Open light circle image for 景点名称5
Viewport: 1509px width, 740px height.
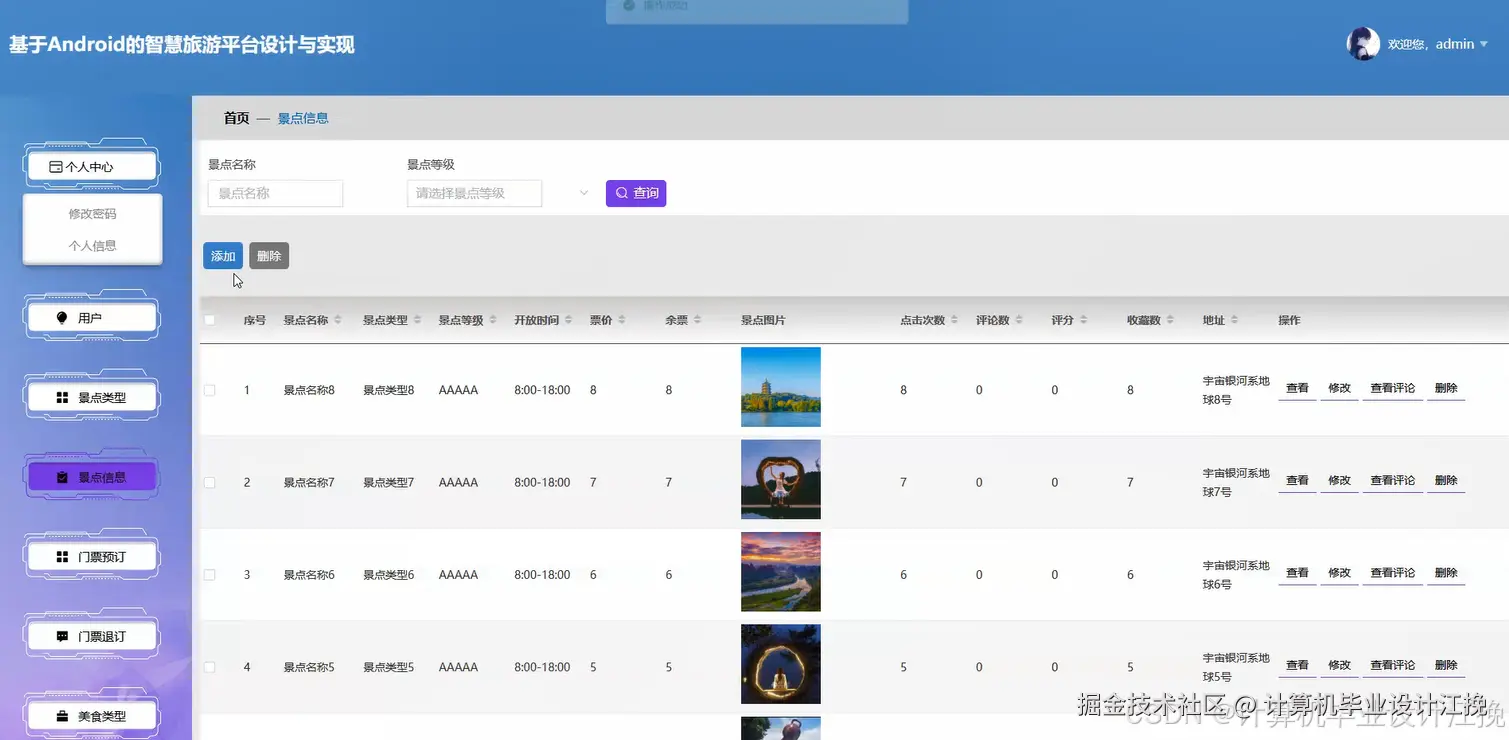point(781,664)
